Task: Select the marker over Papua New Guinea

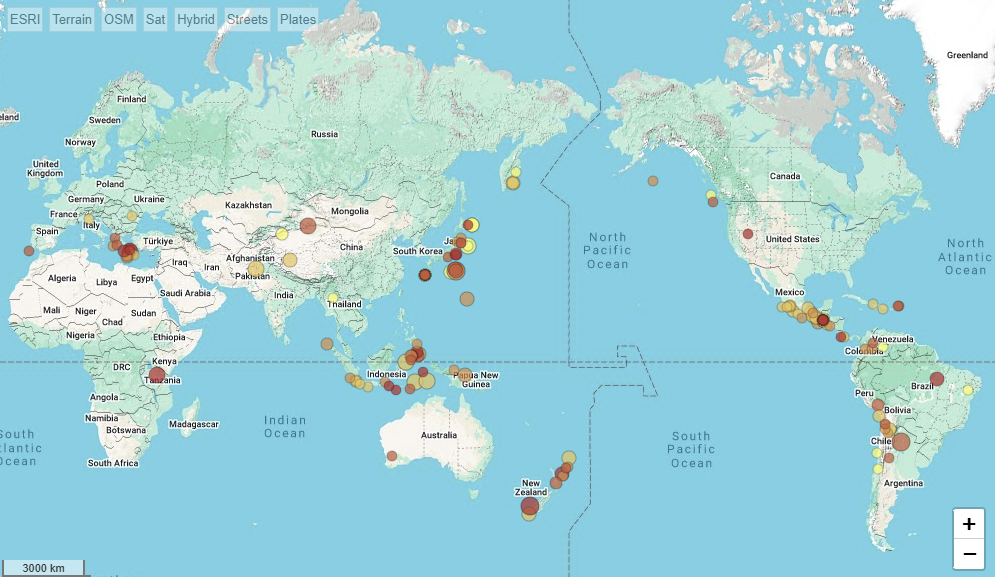Action: pos(465,375)
